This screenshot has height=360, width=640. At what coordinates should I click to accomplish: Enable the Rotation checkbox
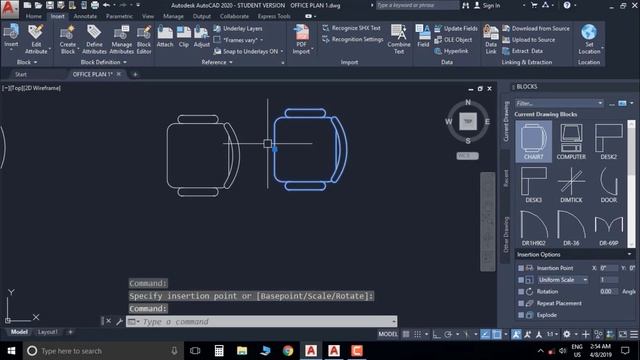point(521,292)
